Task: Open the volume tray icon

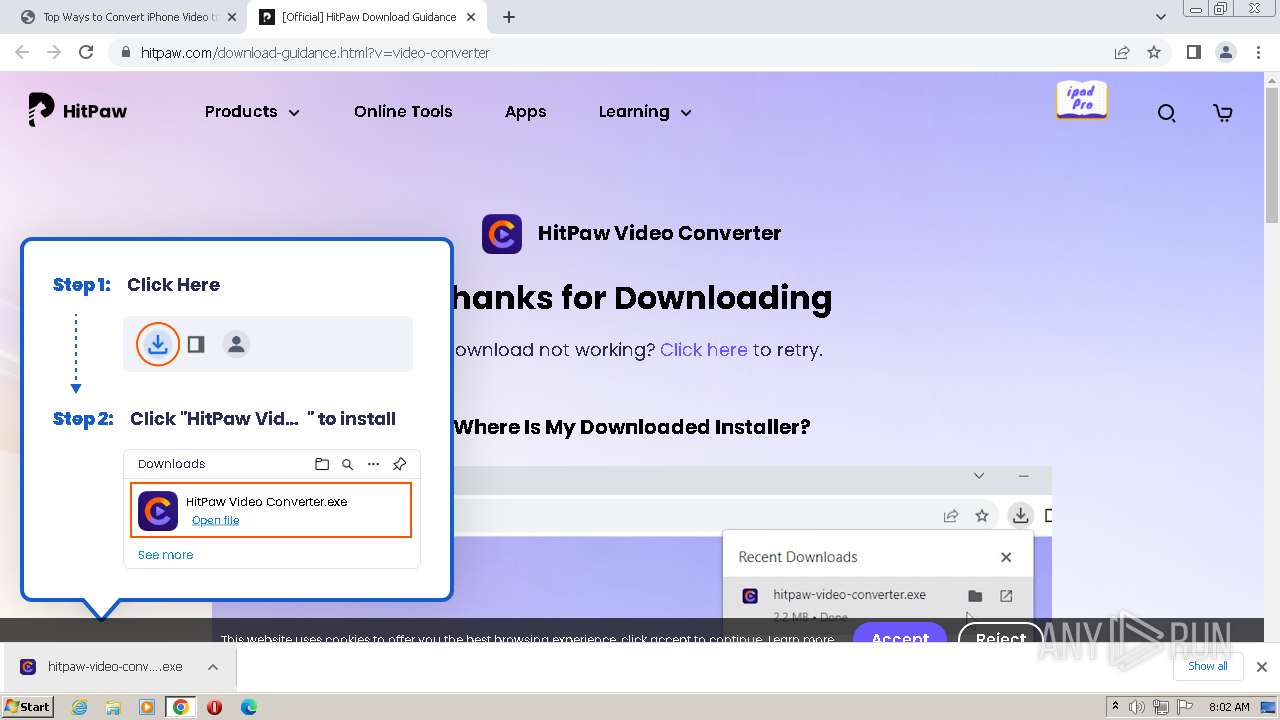Action: (1138, 707)
